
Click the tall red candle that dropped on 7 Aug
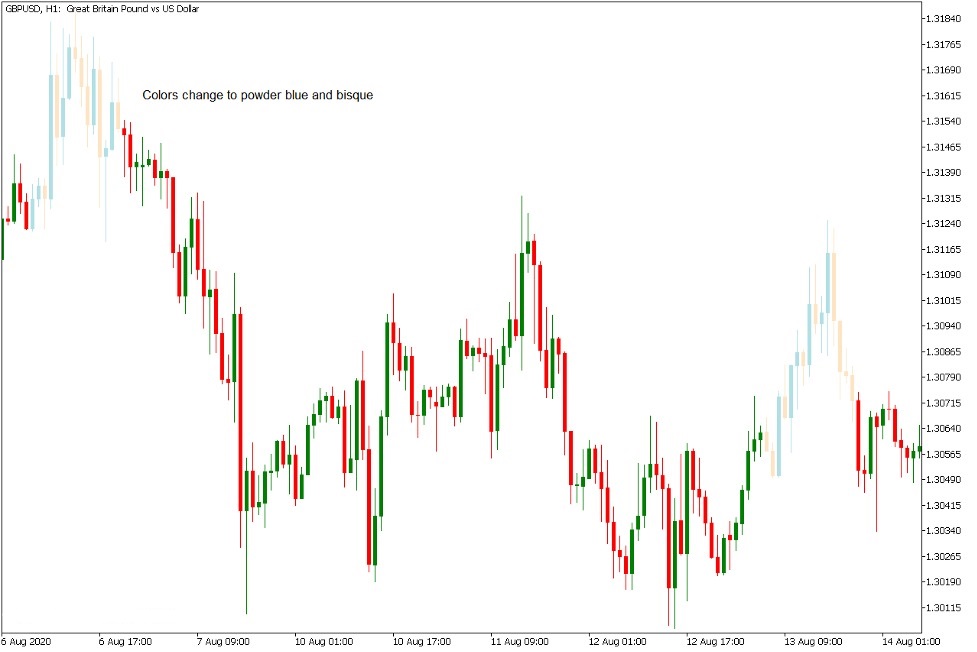coord(241,412)
